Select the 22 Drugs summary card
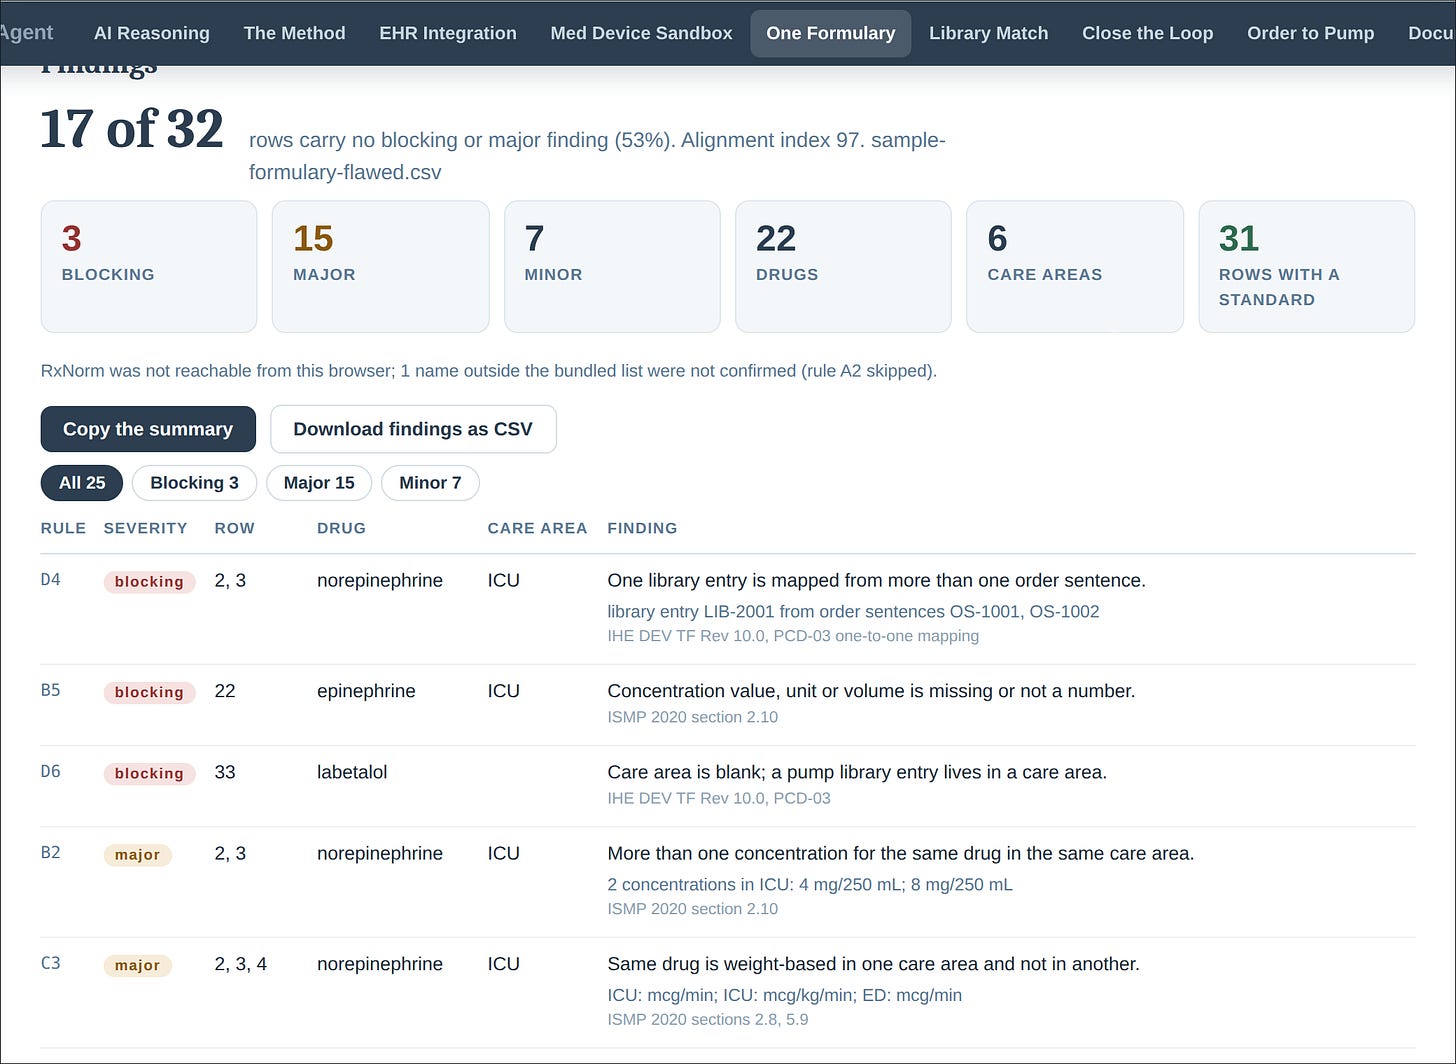The width and height of the screenshot is (1456, 1064). coord(843,266)
